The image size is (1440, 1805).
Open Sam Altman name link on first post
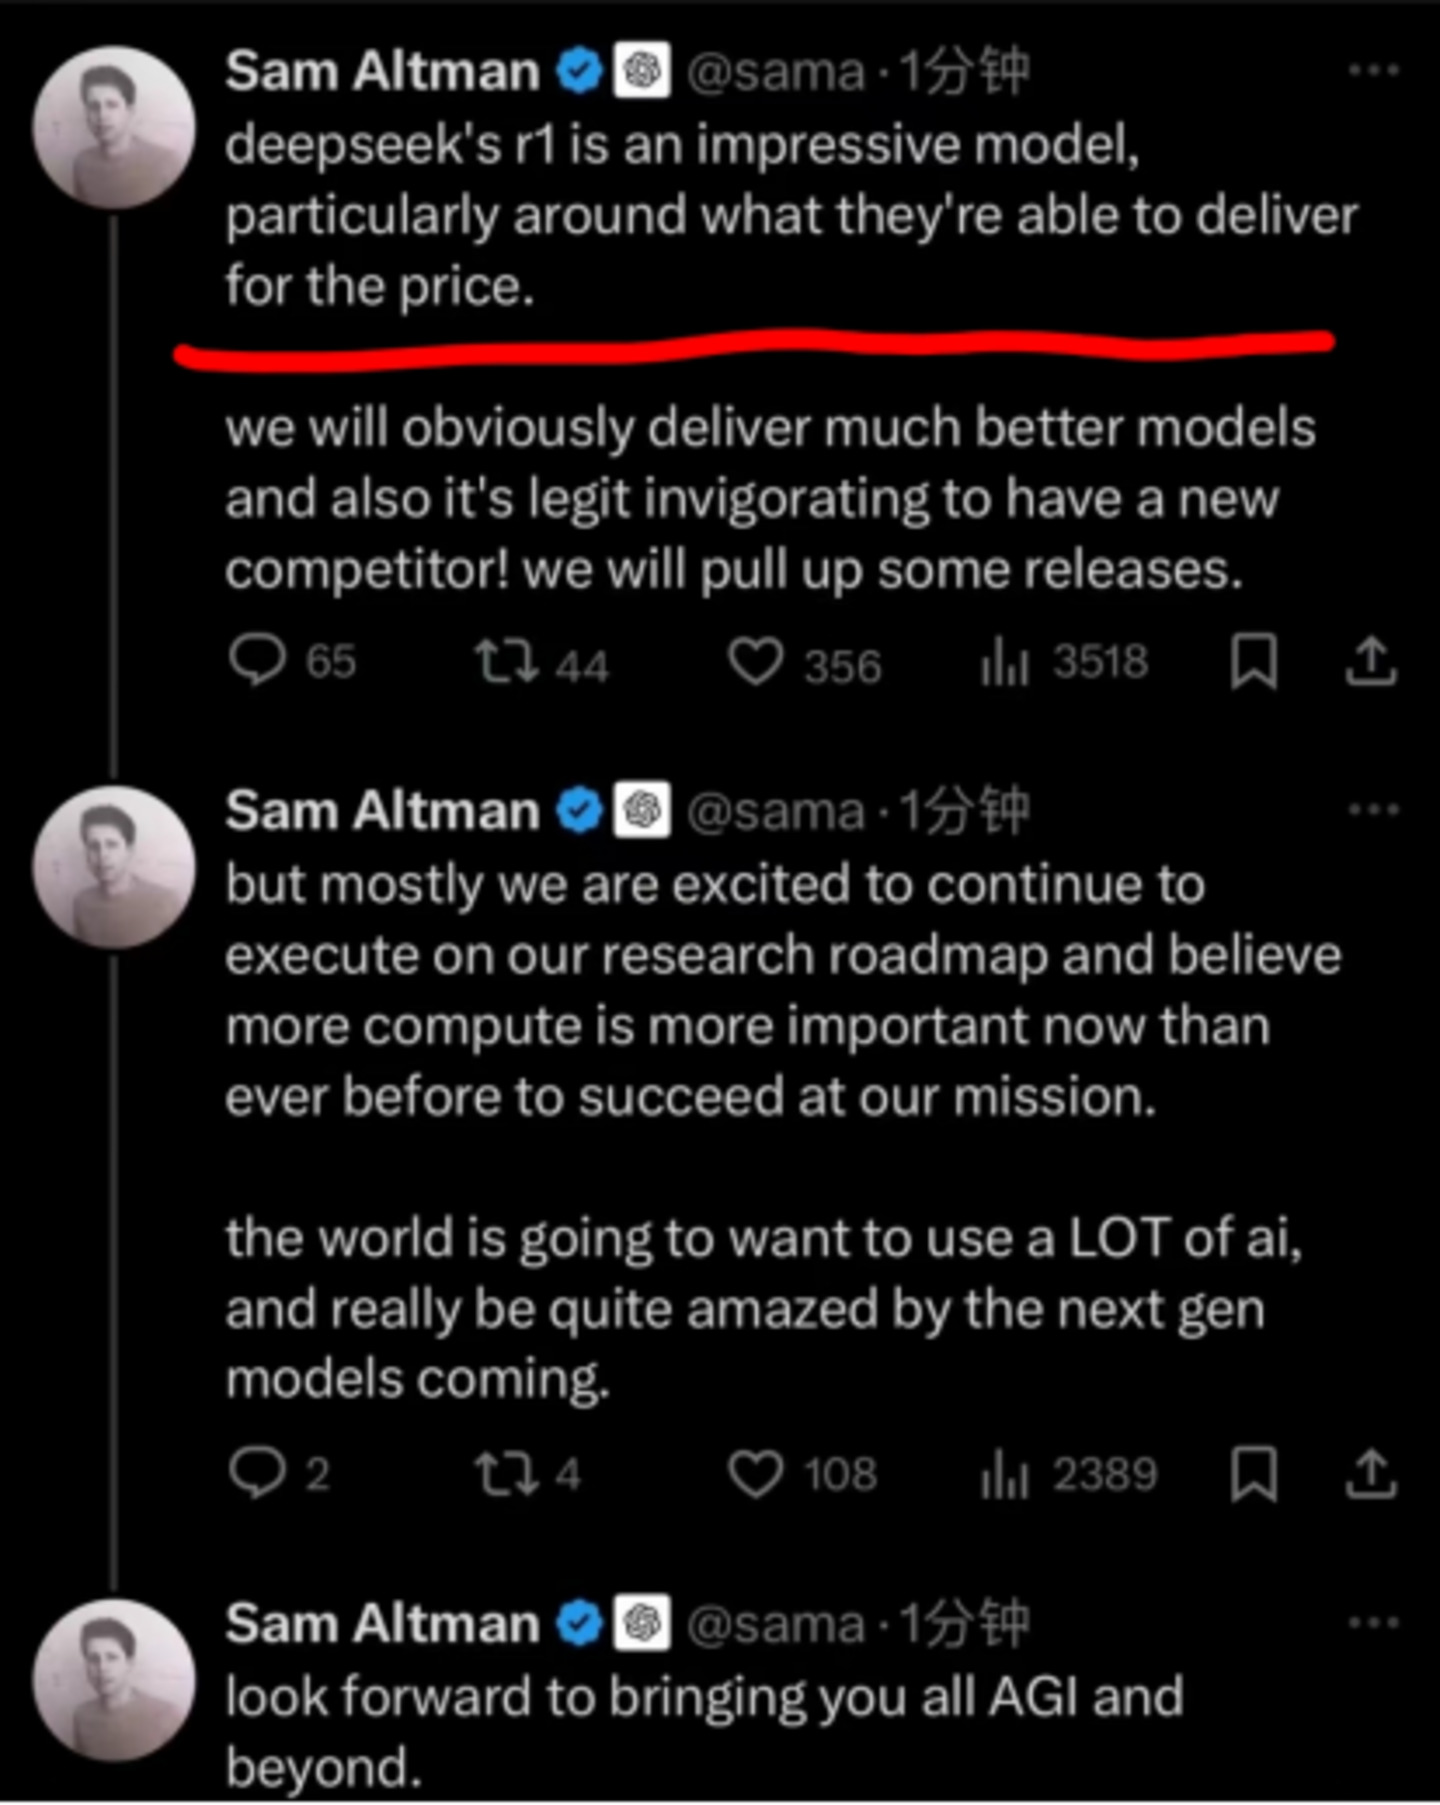point(382,72)
